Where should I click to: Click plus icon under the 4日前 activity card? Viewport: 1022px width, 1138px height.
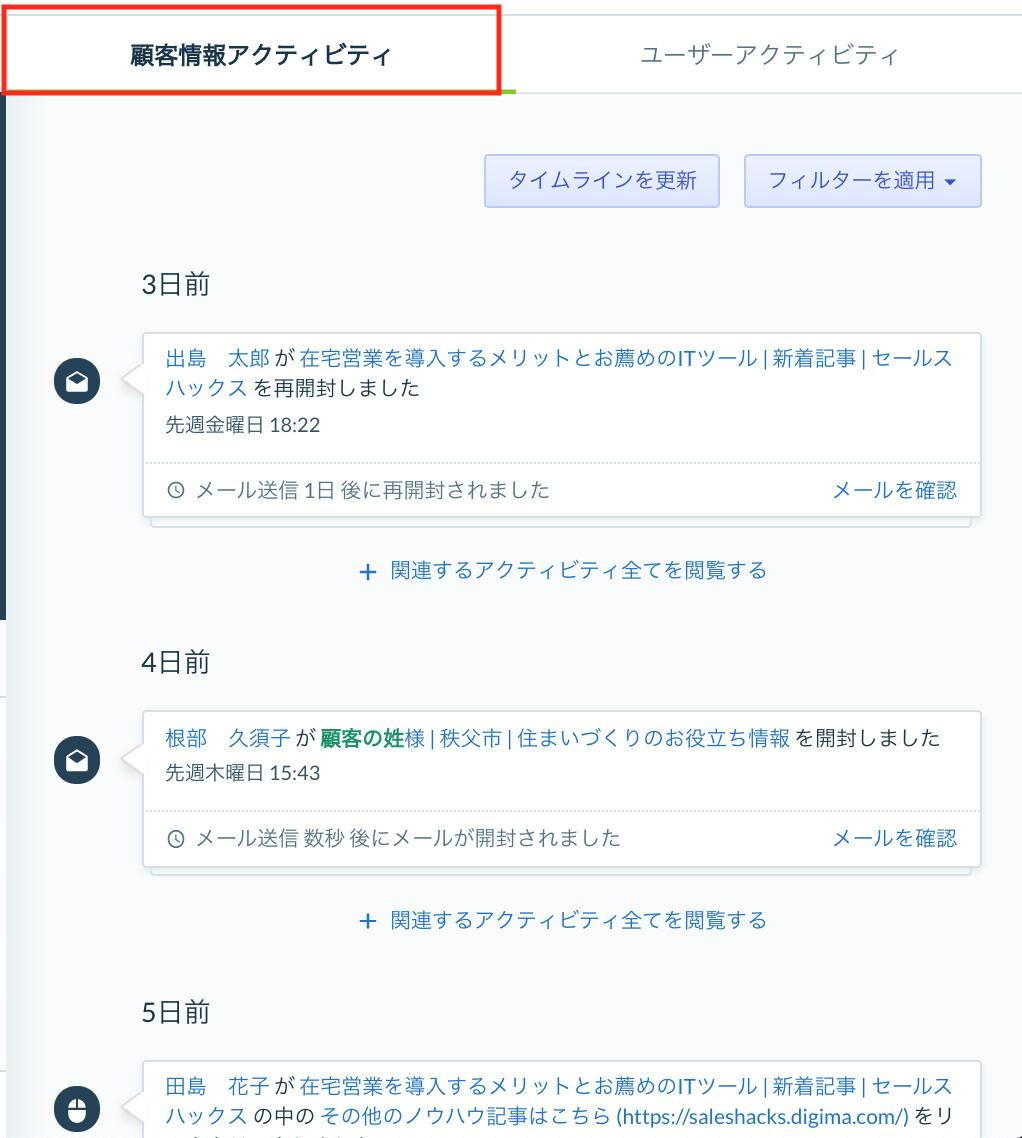tap(368, 921)
